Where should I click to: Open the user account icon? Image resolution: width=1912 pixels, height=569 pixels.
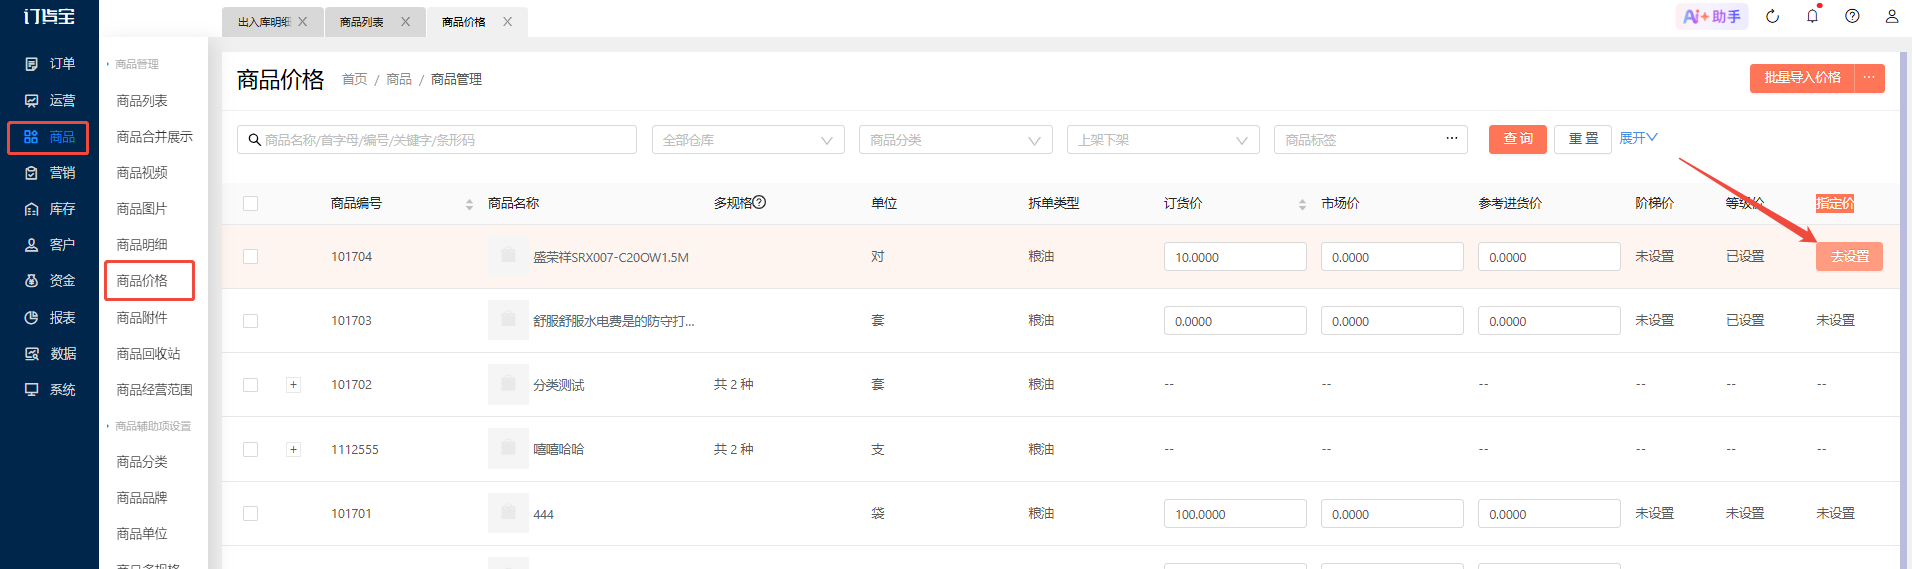coord(1892,16)
